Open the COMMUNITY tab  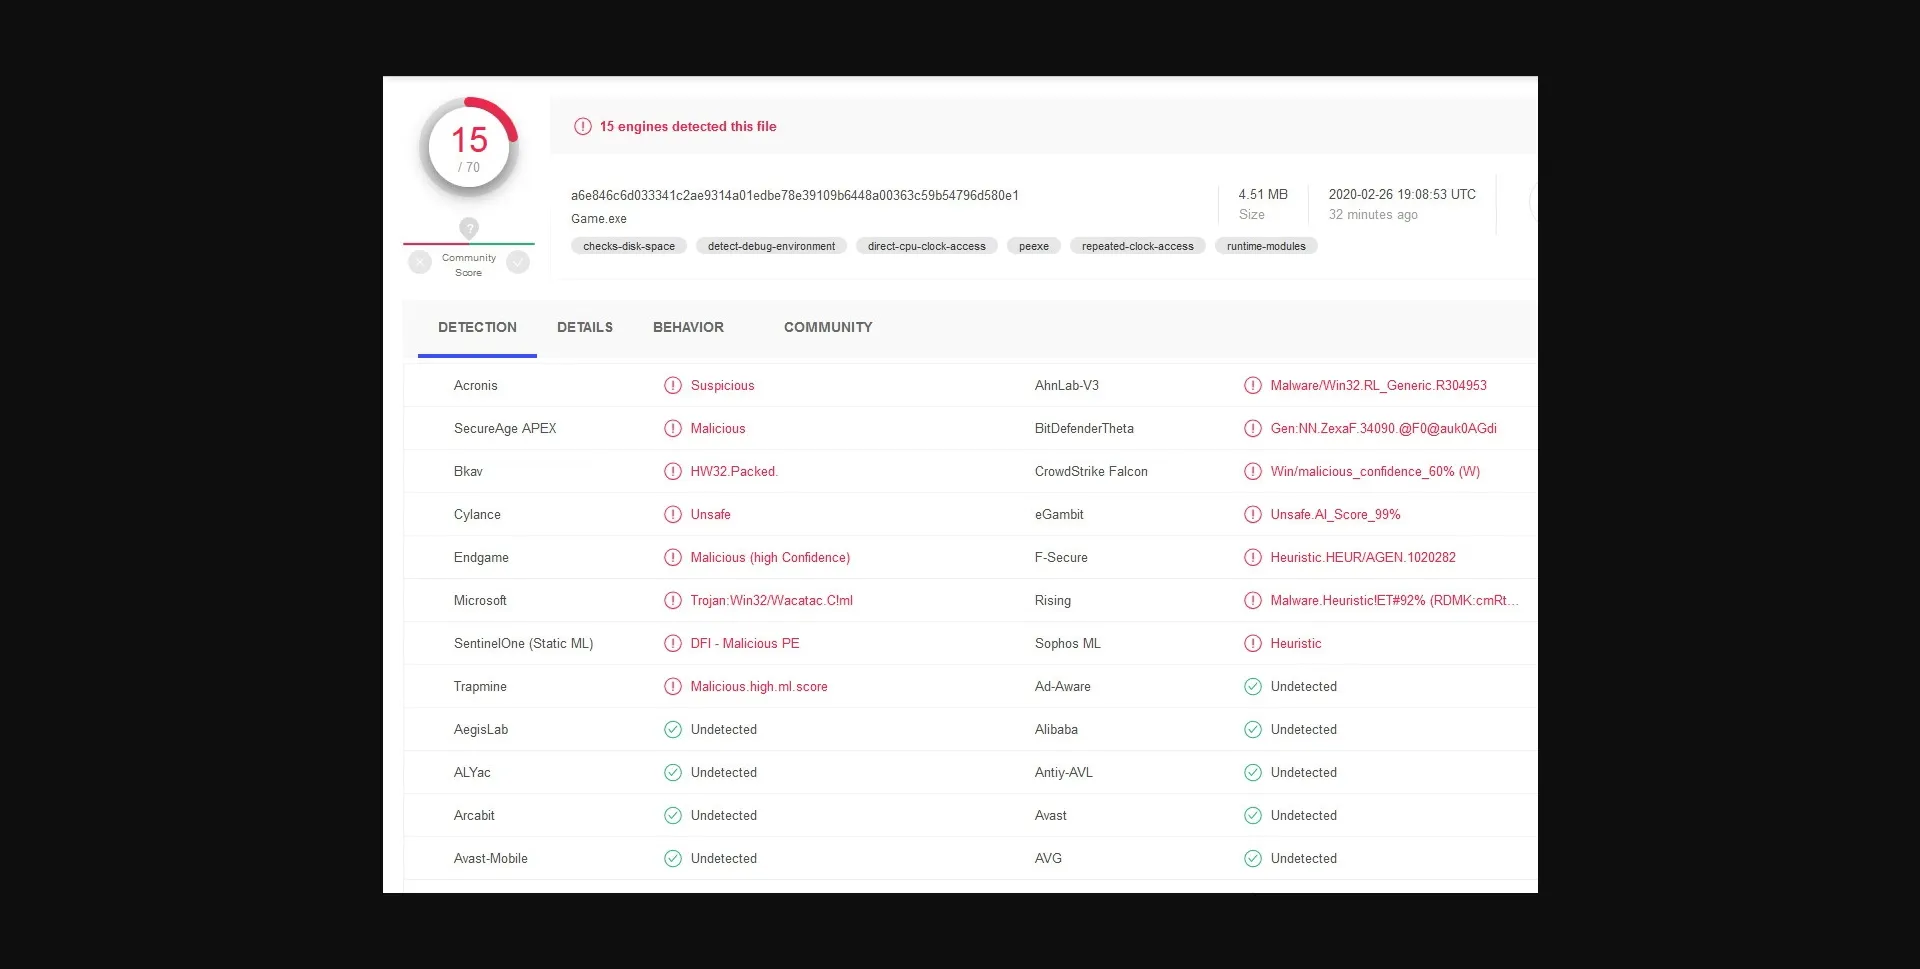point(828,328)
